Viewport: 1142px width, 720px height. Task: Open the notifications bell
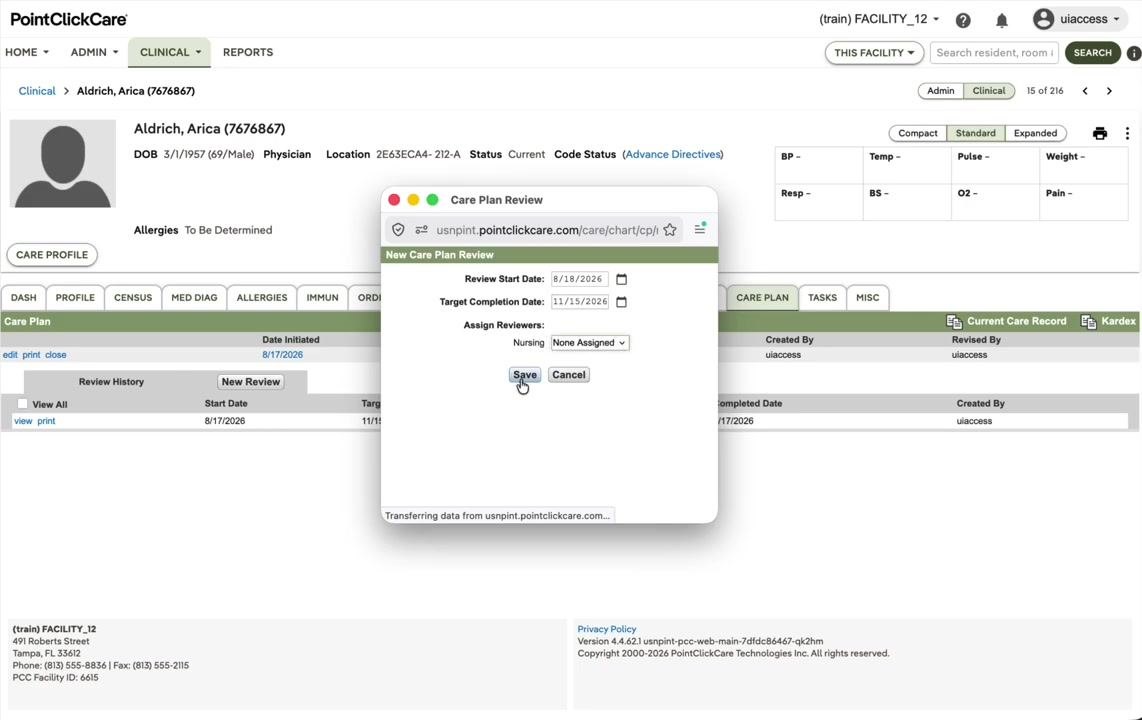pos(1001,20)
